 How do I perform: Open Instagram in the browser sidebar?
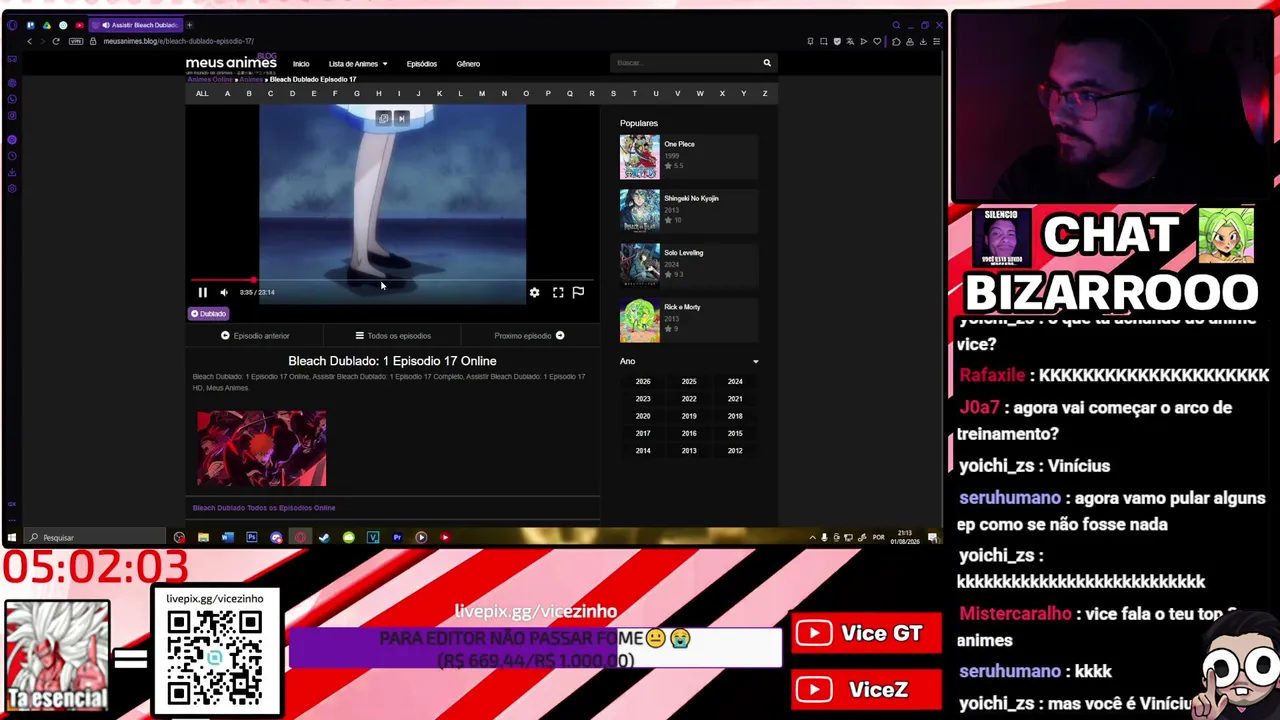(12, 116)
